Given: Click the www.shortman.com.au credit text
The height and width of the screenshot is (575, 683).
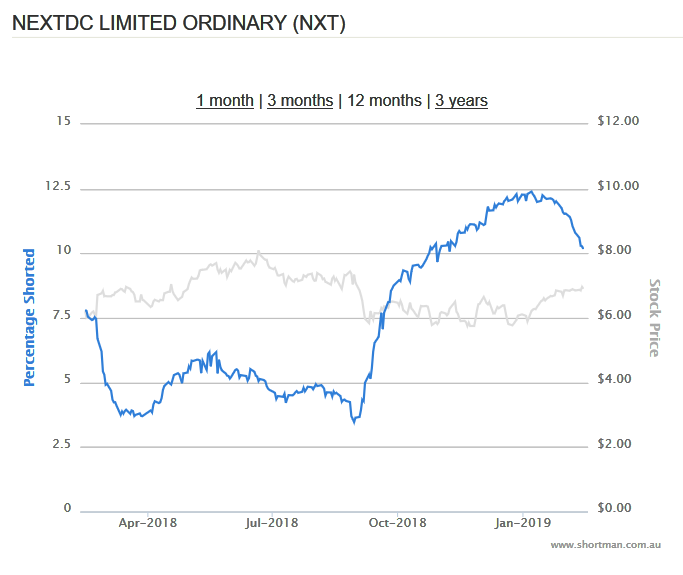Looking at the screenshot, I should (x=605, y=545).
